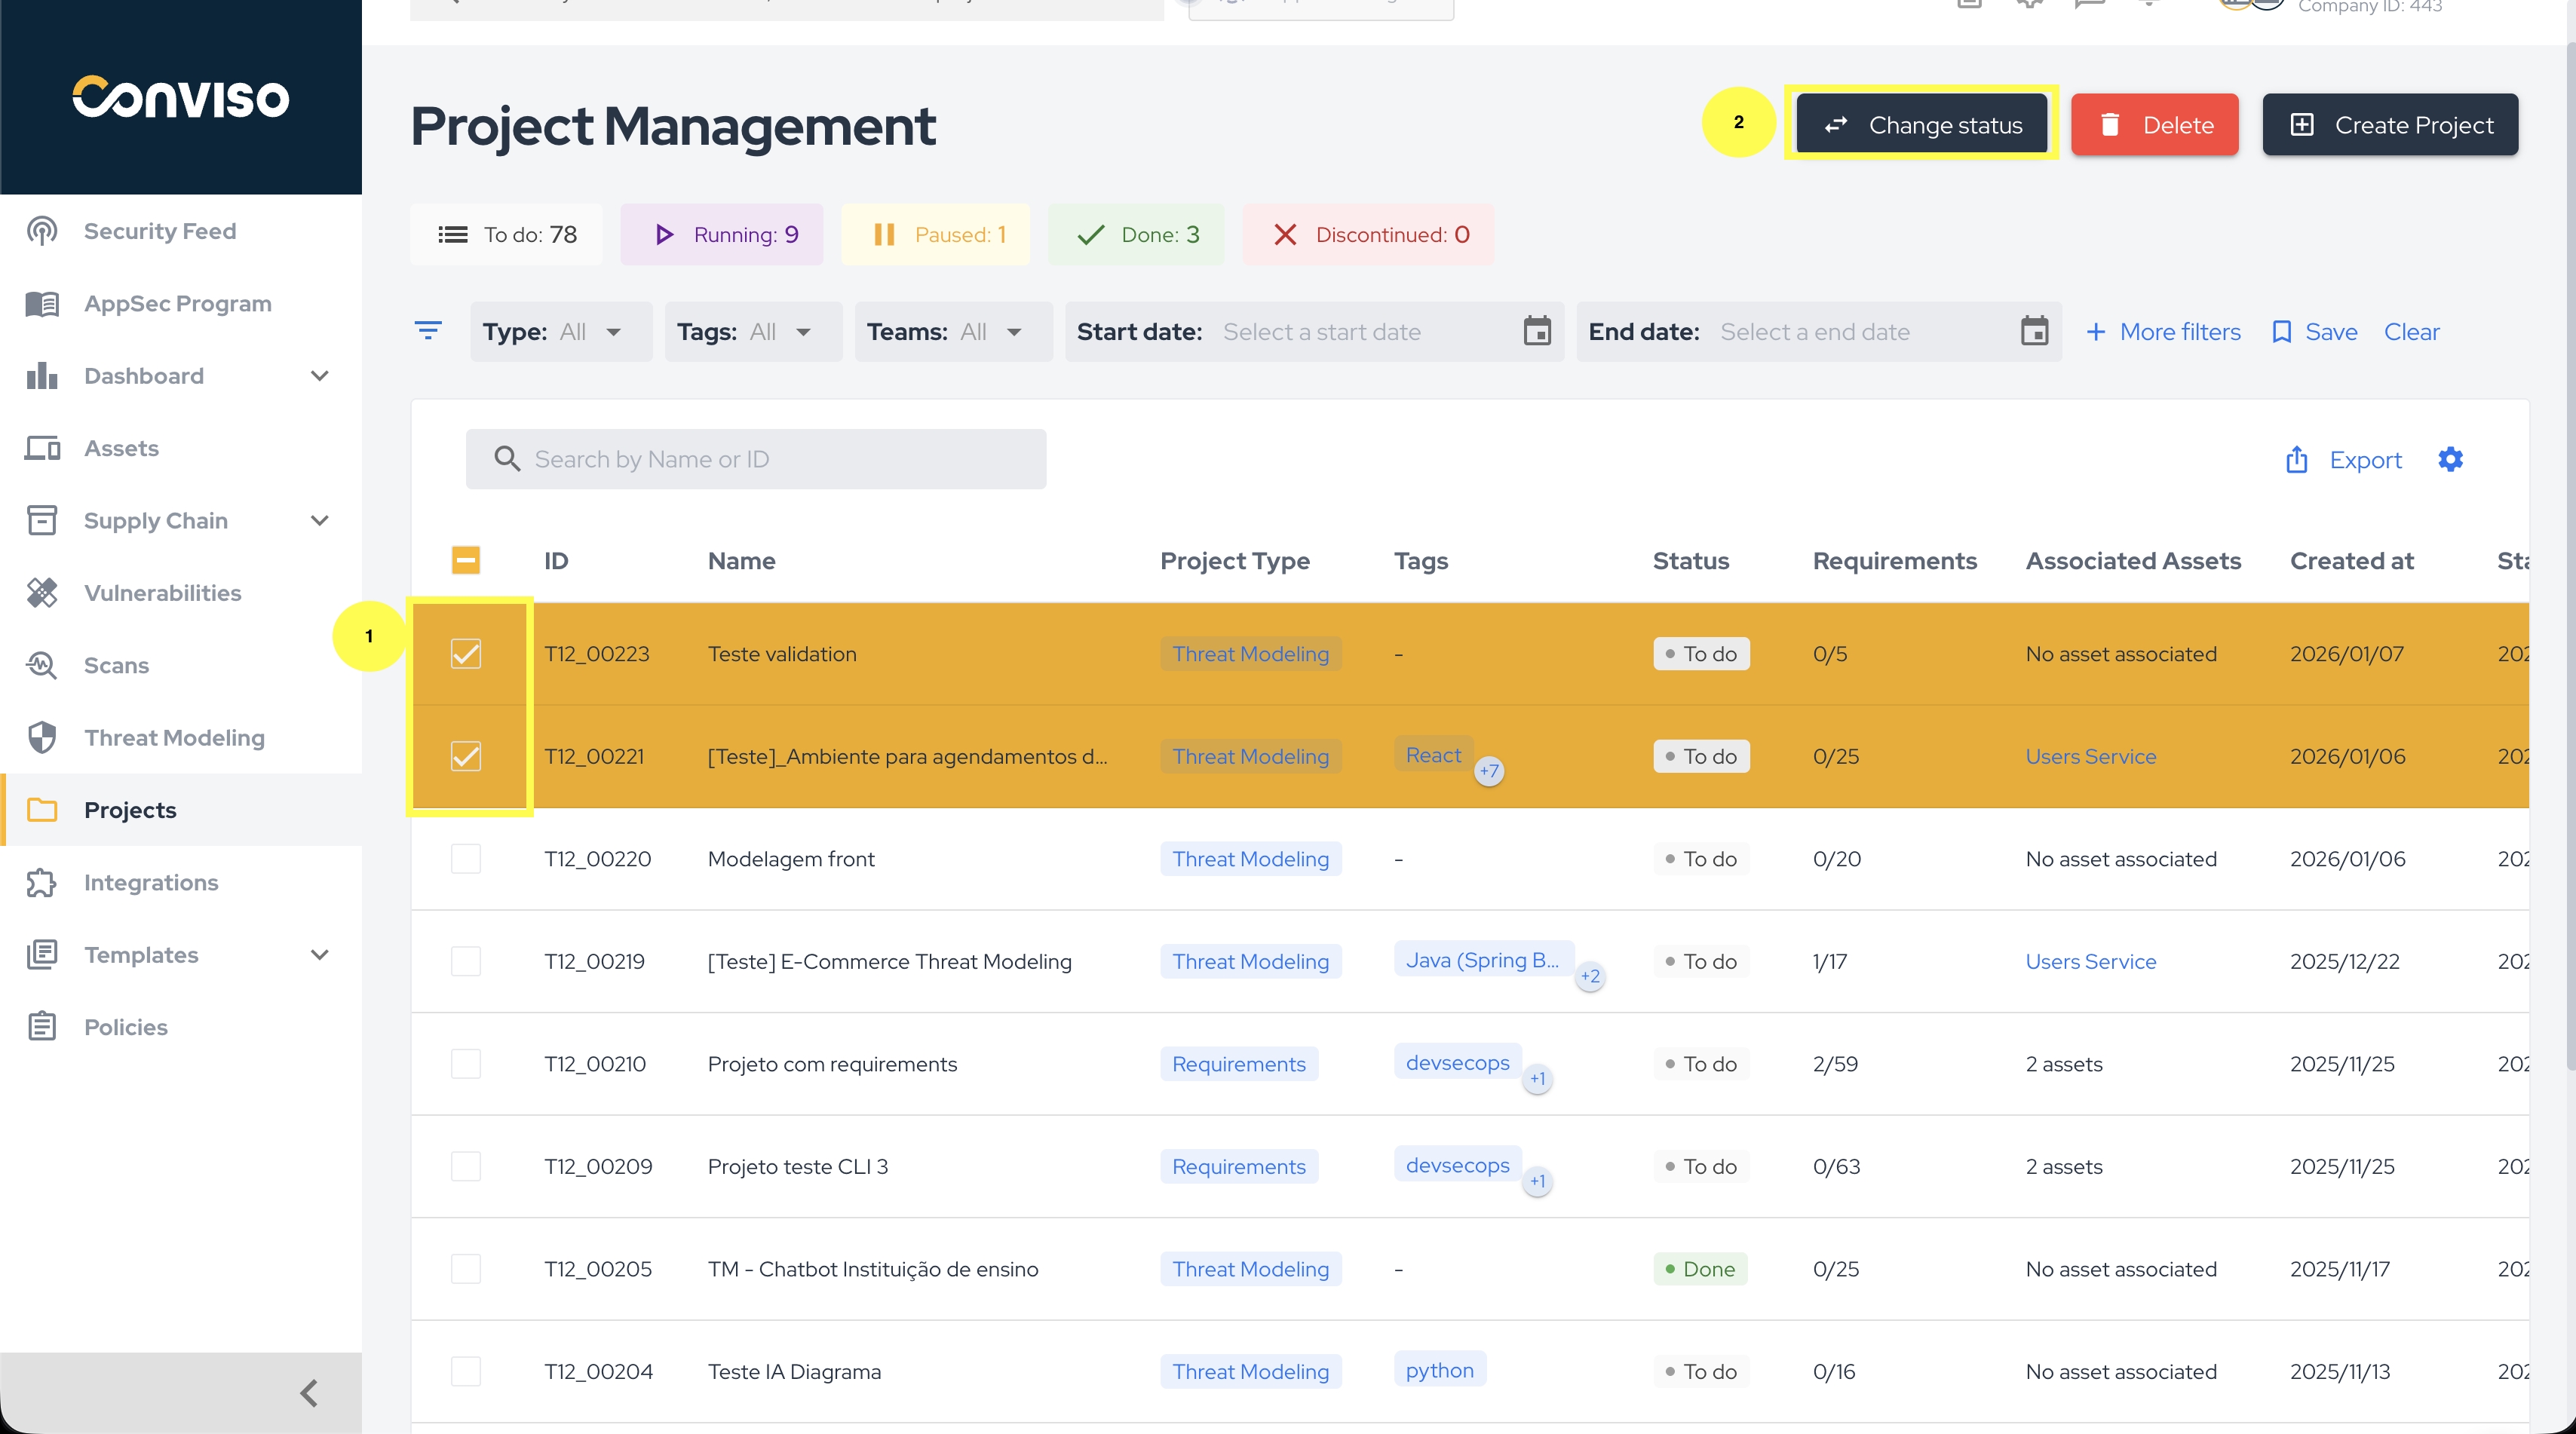The width and height of the screenshot is (2576, 1434).
Task: Open the Users Service asset link
Action: point(2090,757)
